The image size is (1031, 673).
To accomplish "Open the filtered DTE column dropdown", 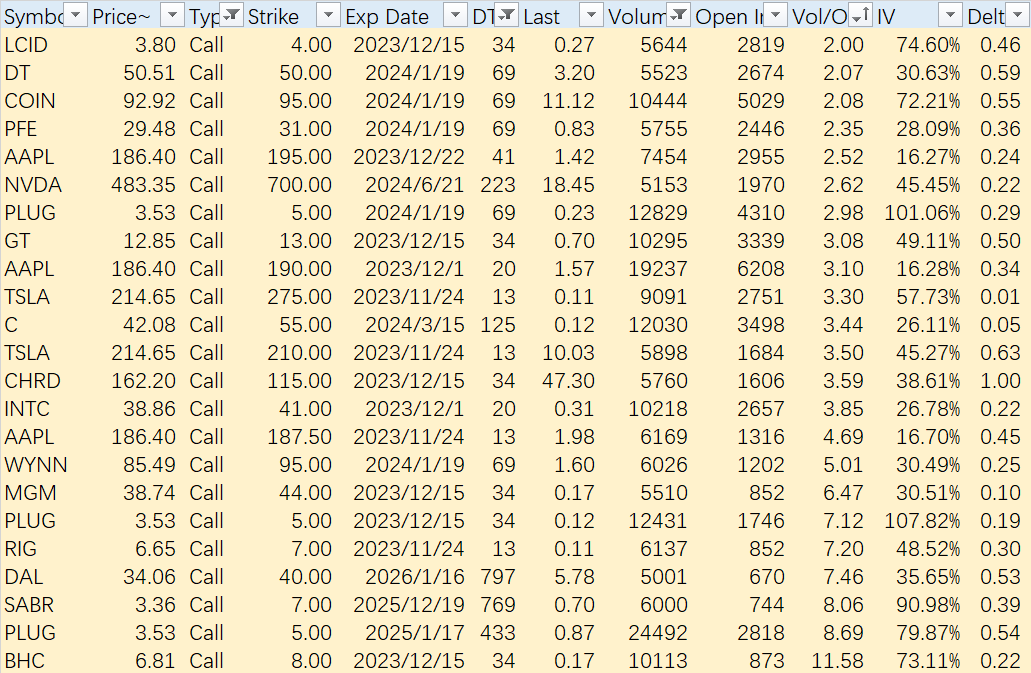I will tap(507, 14).
